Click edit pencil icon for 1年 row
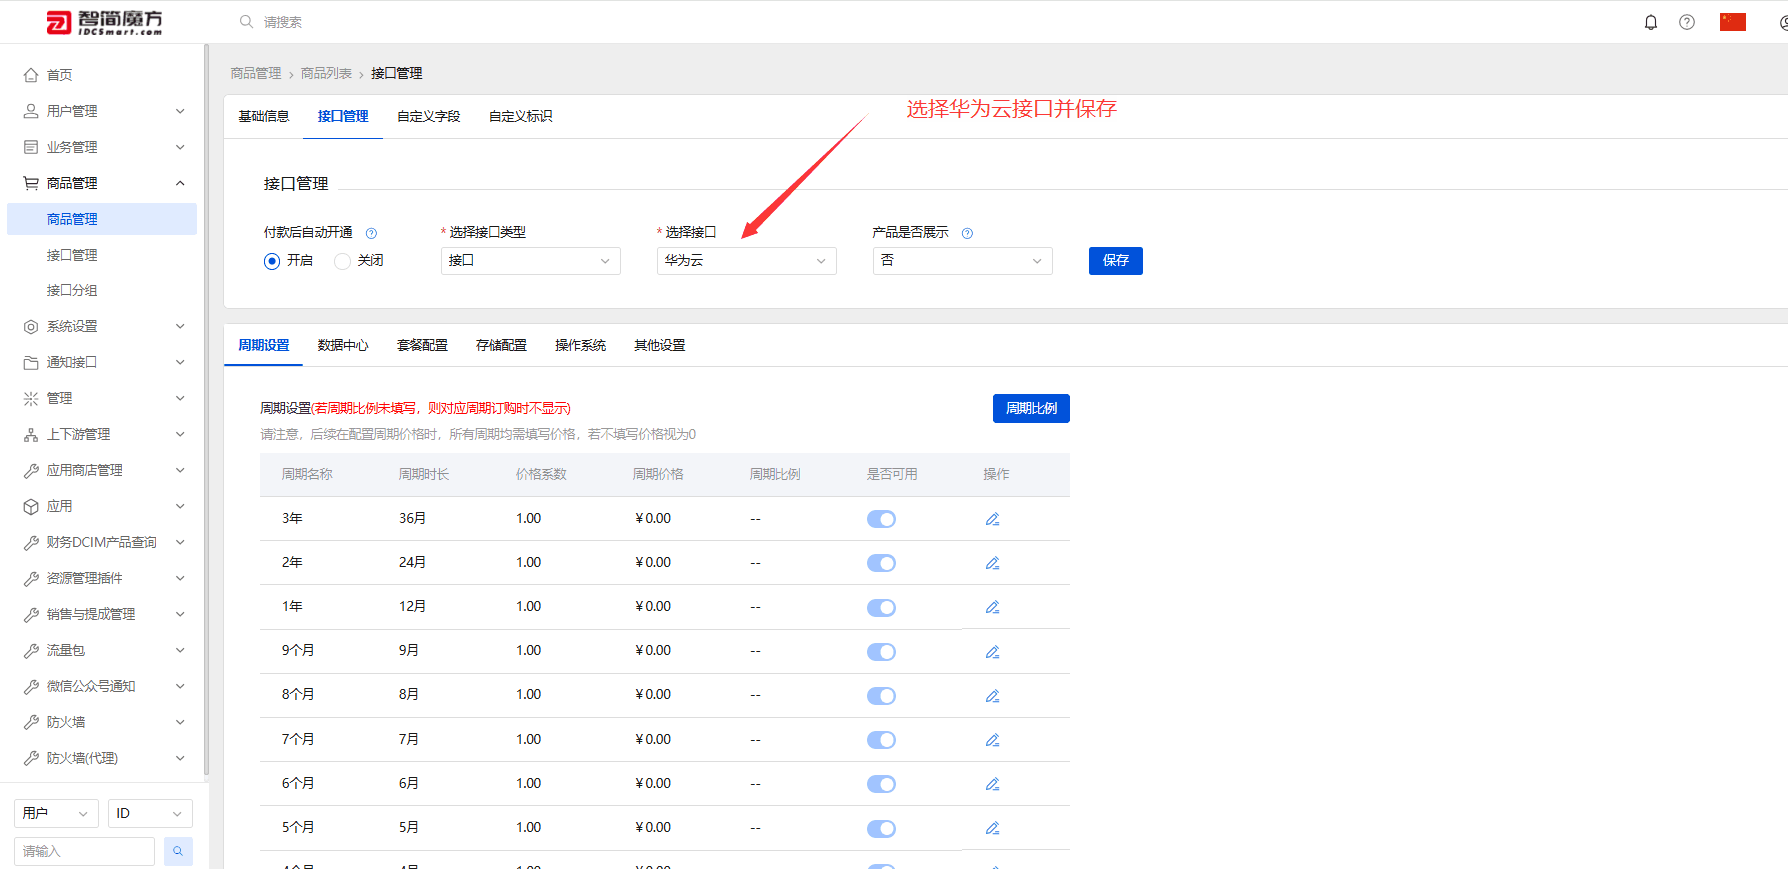Image resolution: width=1788 pixels, height=869 pixels. [x=992, y=607]
